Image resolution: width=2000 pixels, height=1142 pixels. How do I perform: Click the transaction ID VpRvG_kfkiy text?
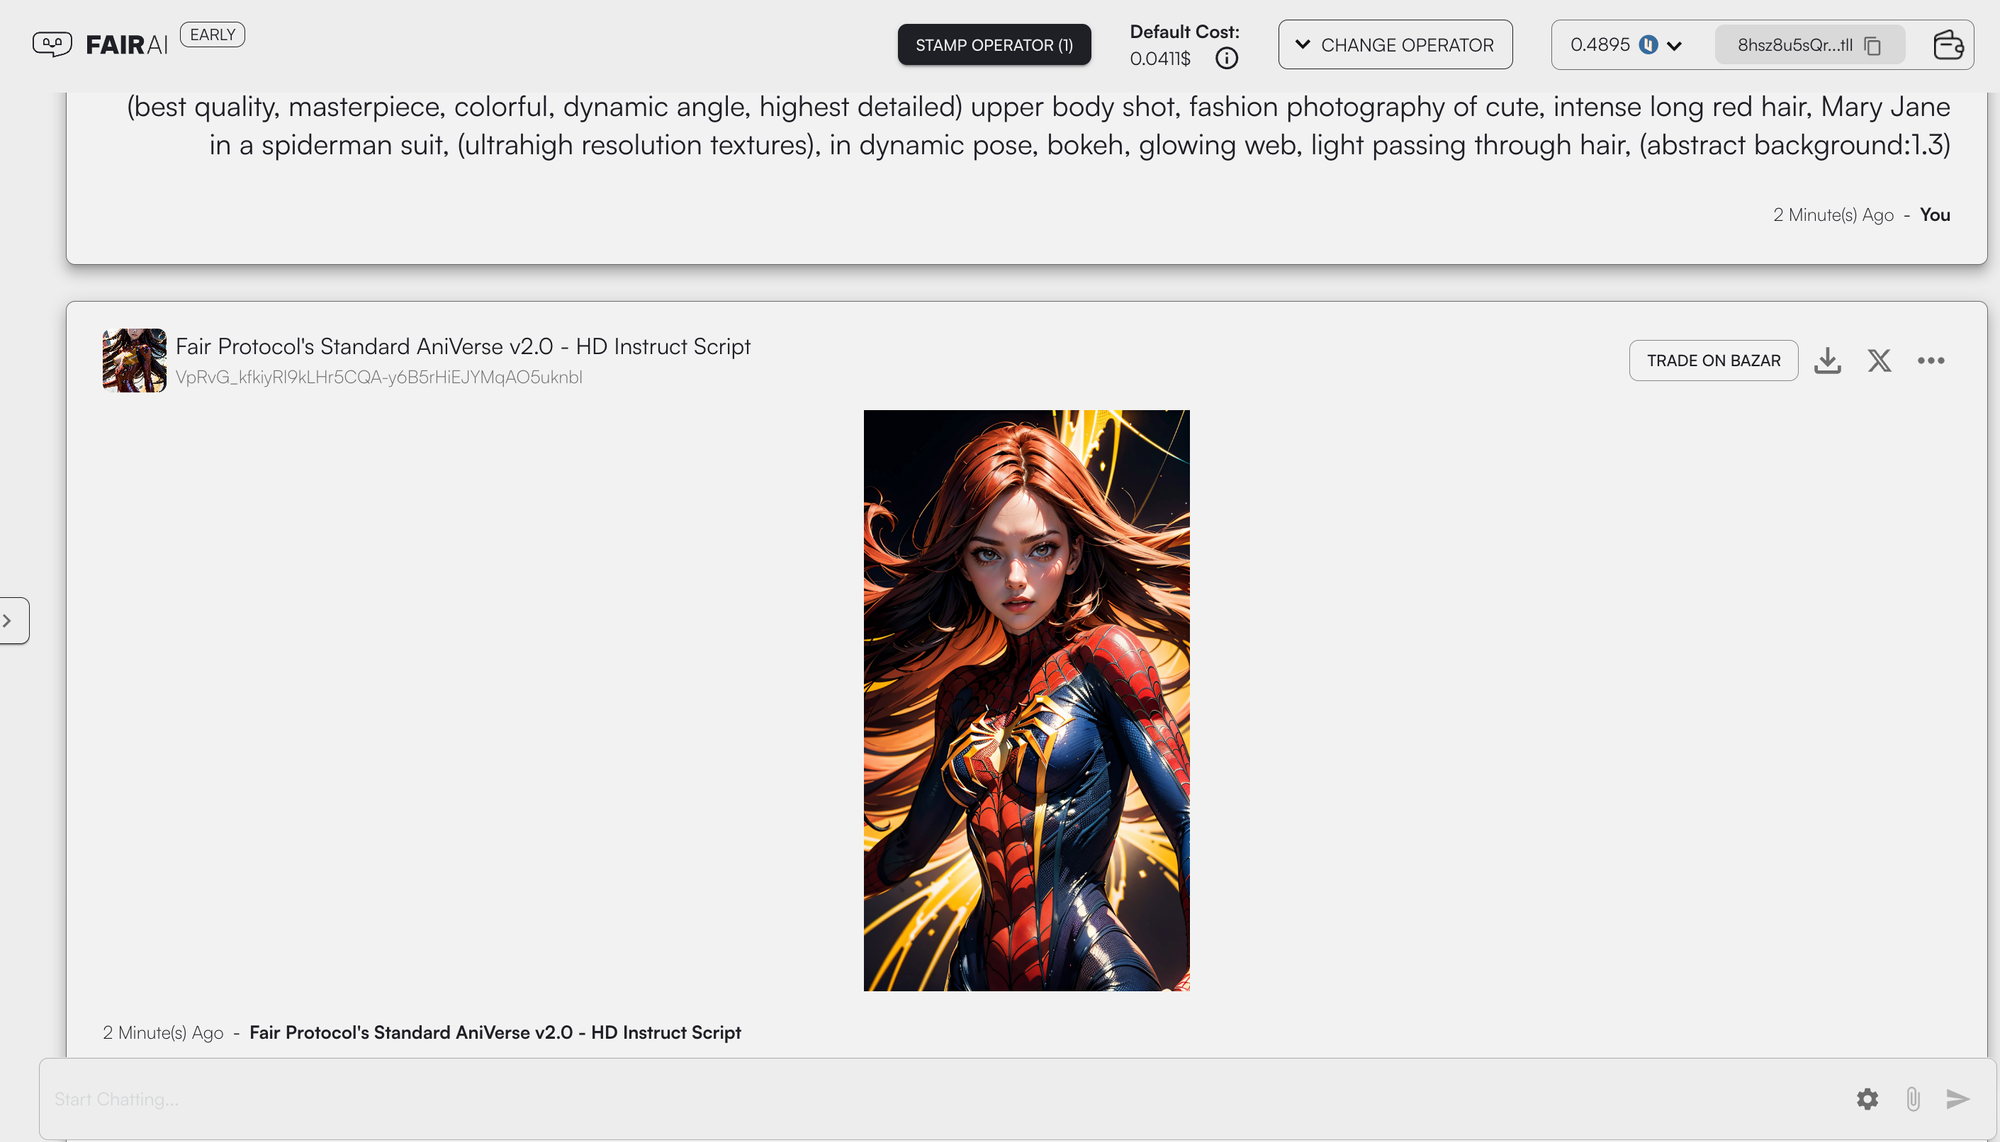click(379, 377)
